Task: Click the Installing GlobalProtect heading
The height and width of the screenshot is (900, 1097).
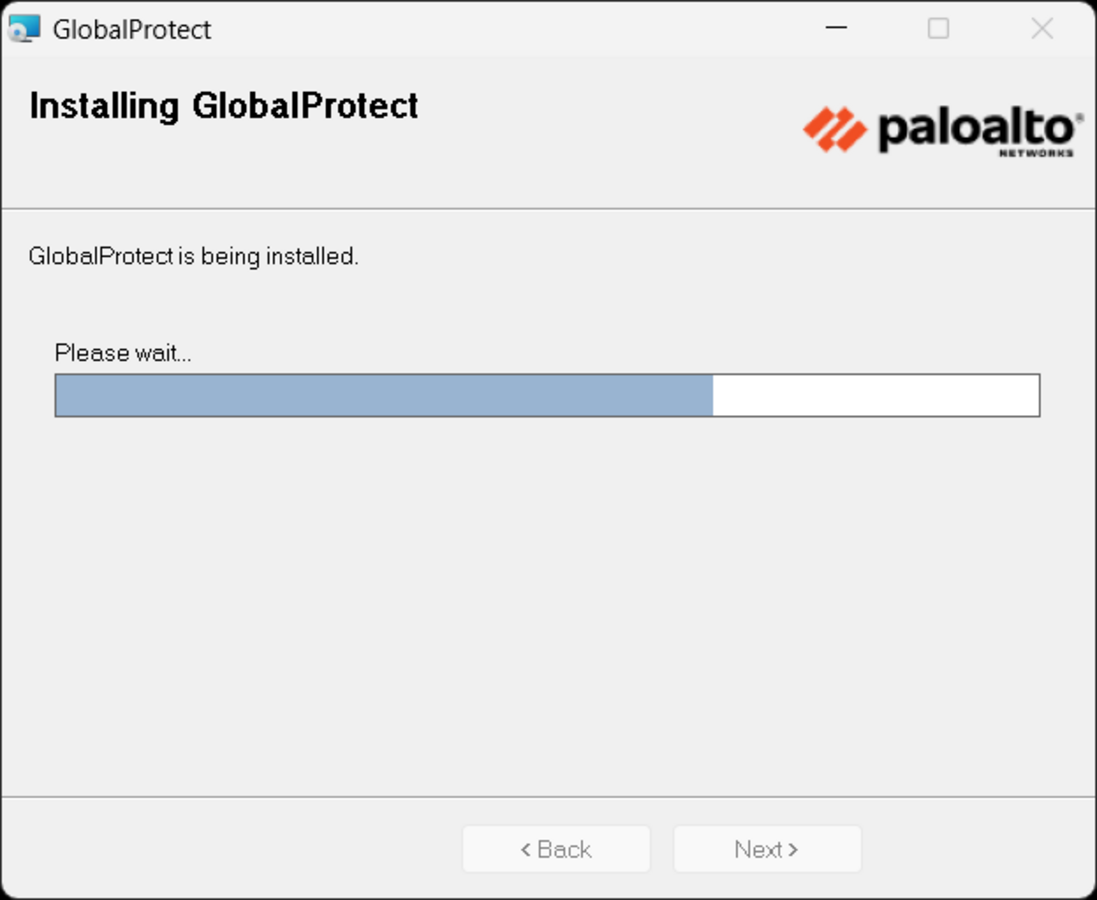Action: pyautogui.click(x=224, y=106)
